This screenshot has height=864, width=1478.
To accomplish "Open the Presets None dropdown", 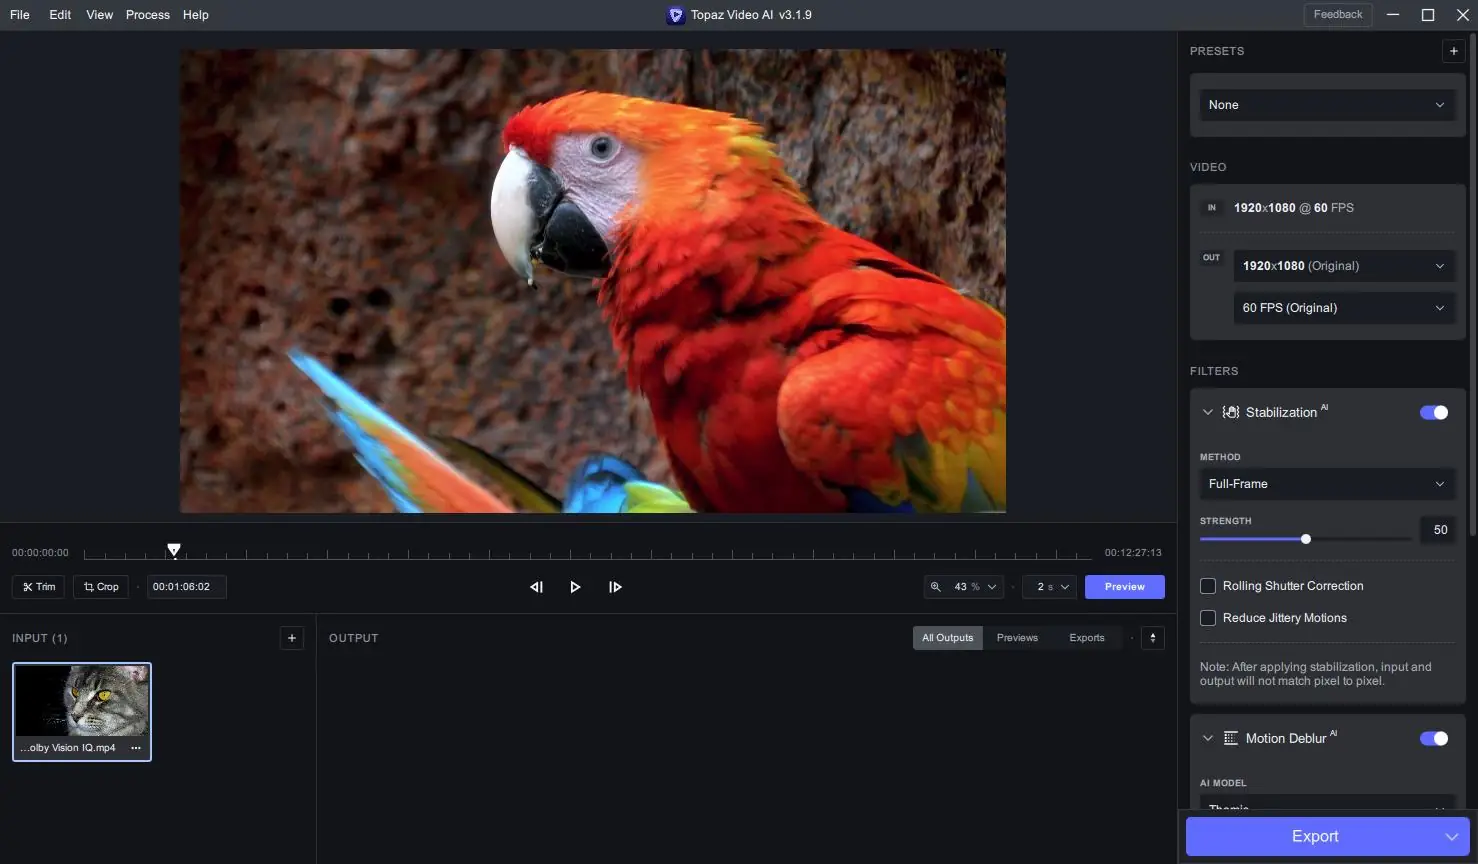I will point(1327,105).
